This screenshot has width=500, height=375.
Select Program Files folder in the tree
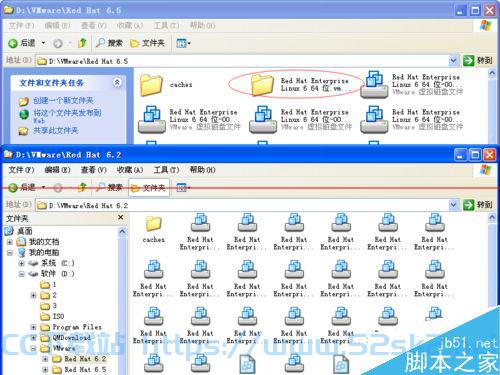tap(71, 327)
